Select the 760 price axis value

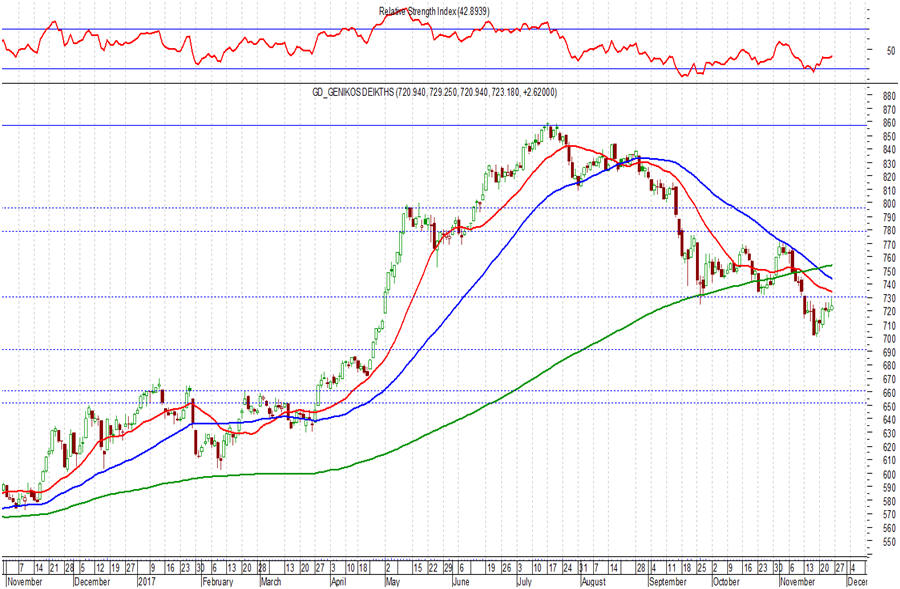(x=889, y=258)
